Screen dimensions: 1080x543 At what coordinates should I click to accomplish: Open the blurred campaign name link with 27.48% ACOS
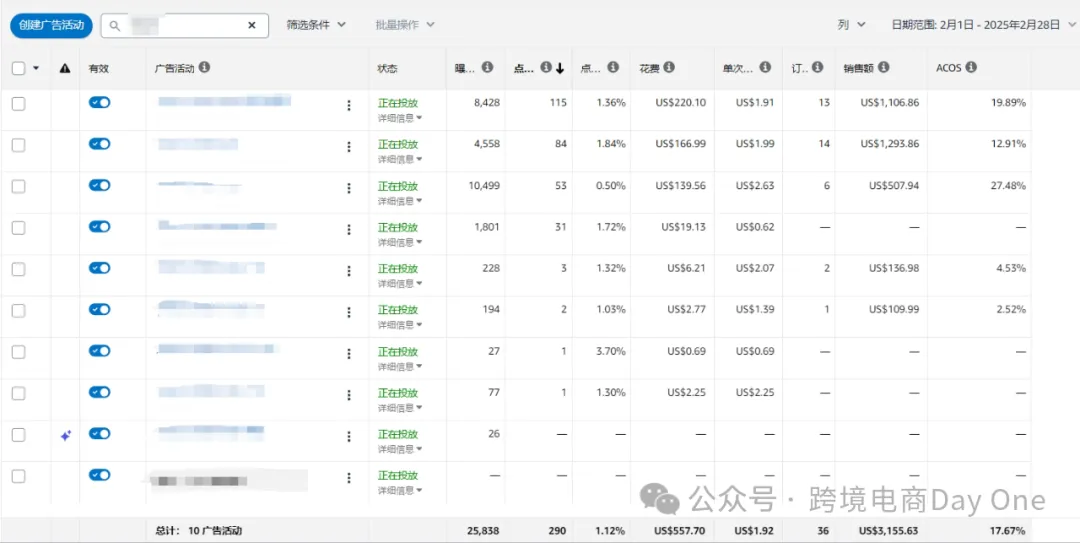coord(200,185)
